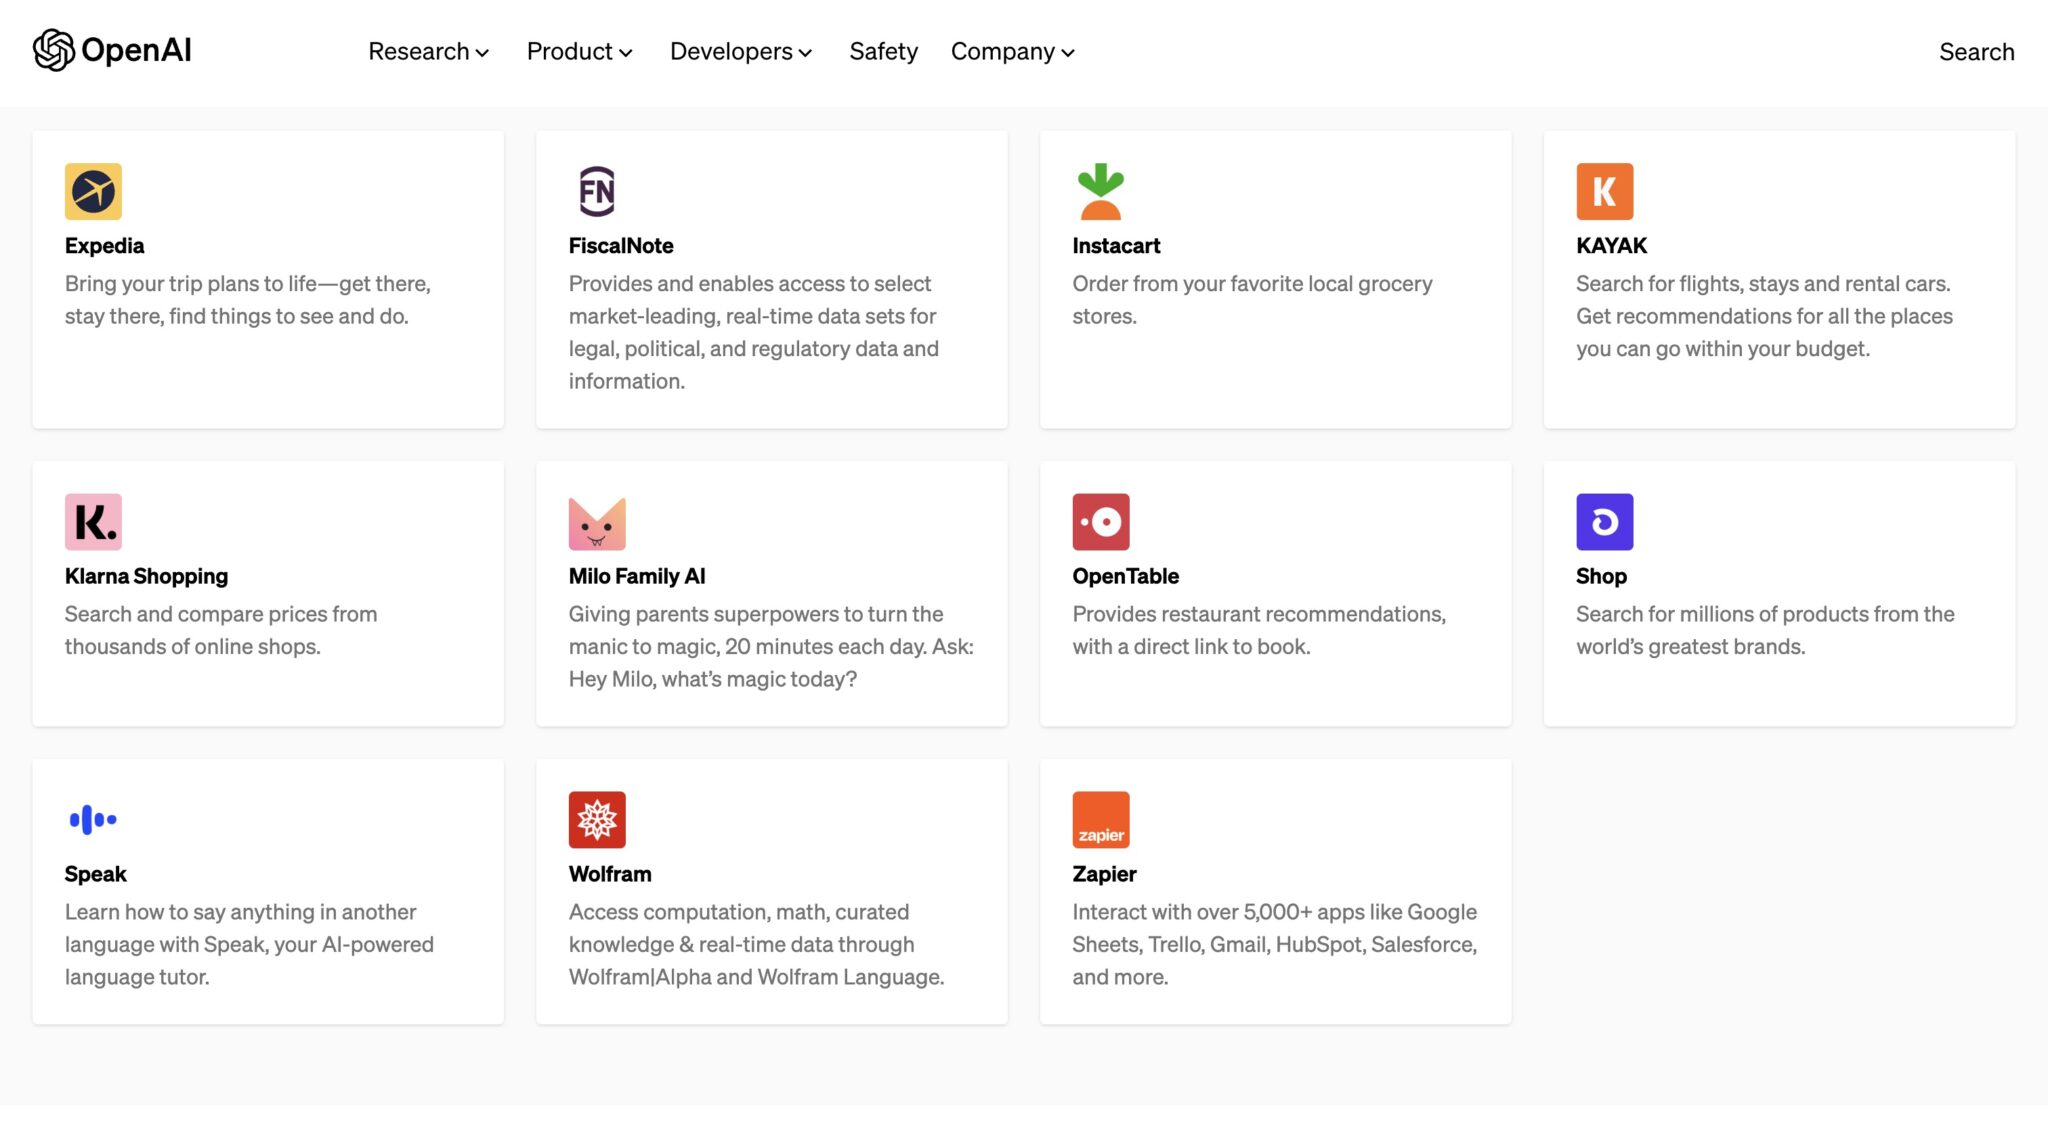The height and width of the screenshot is (1128, 2048).
Task: Expand the Developers dropdown menu
Action: click(740, 51)
